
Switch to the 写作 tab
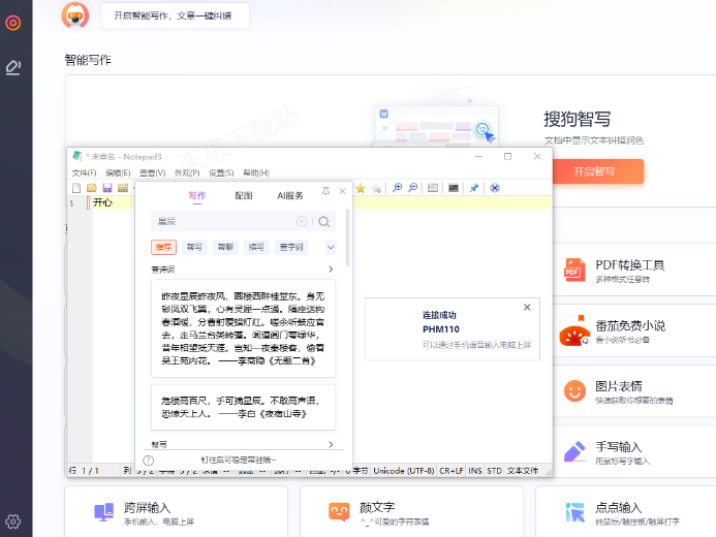197,196
